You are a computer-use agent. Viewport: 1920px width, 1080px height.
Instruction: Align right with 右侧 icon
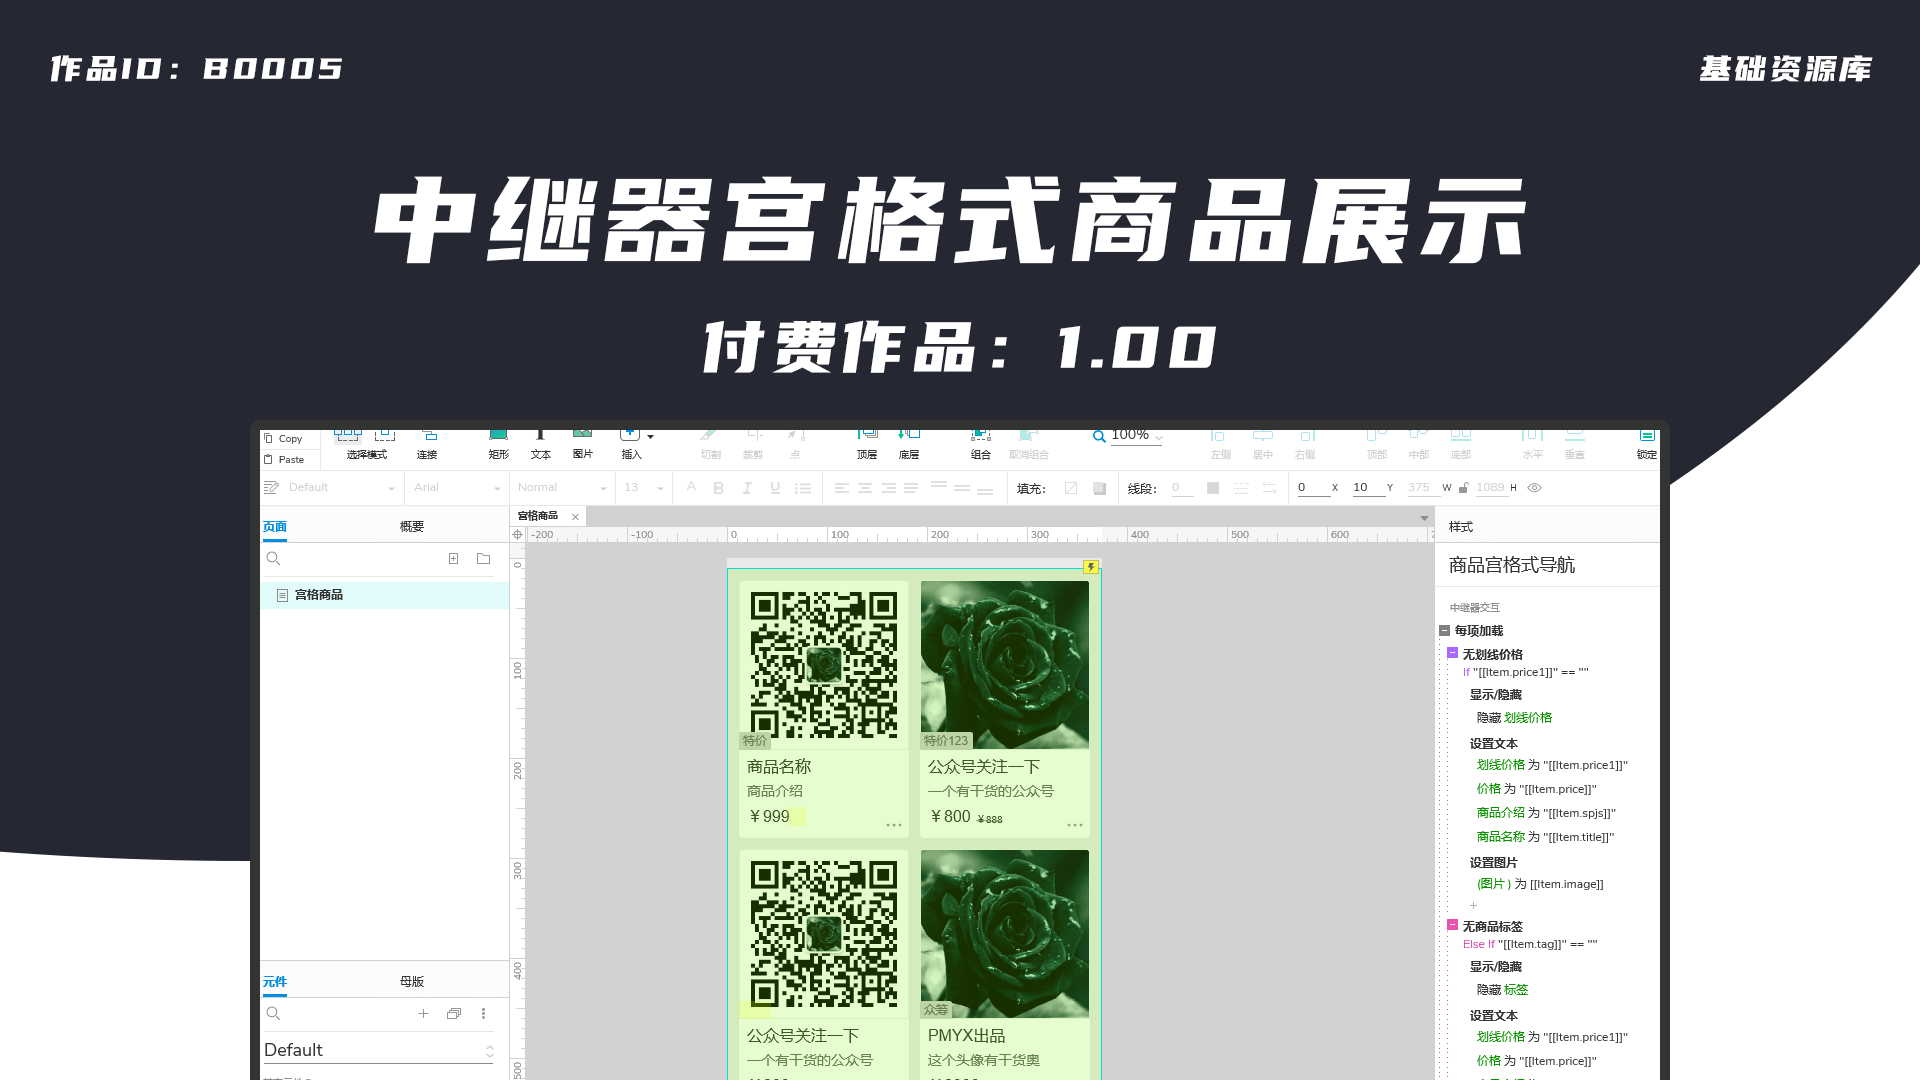(1305, 445)
